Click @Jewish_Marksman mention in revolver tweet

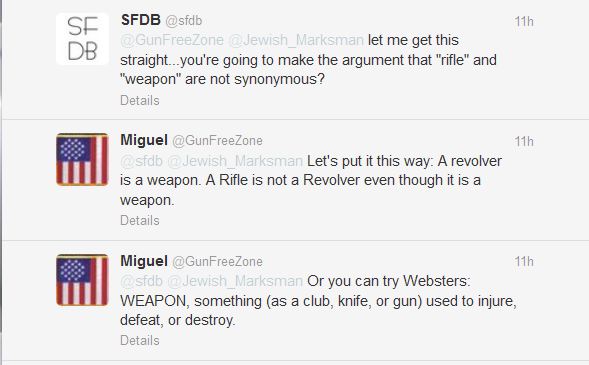(x=235, y=161)
